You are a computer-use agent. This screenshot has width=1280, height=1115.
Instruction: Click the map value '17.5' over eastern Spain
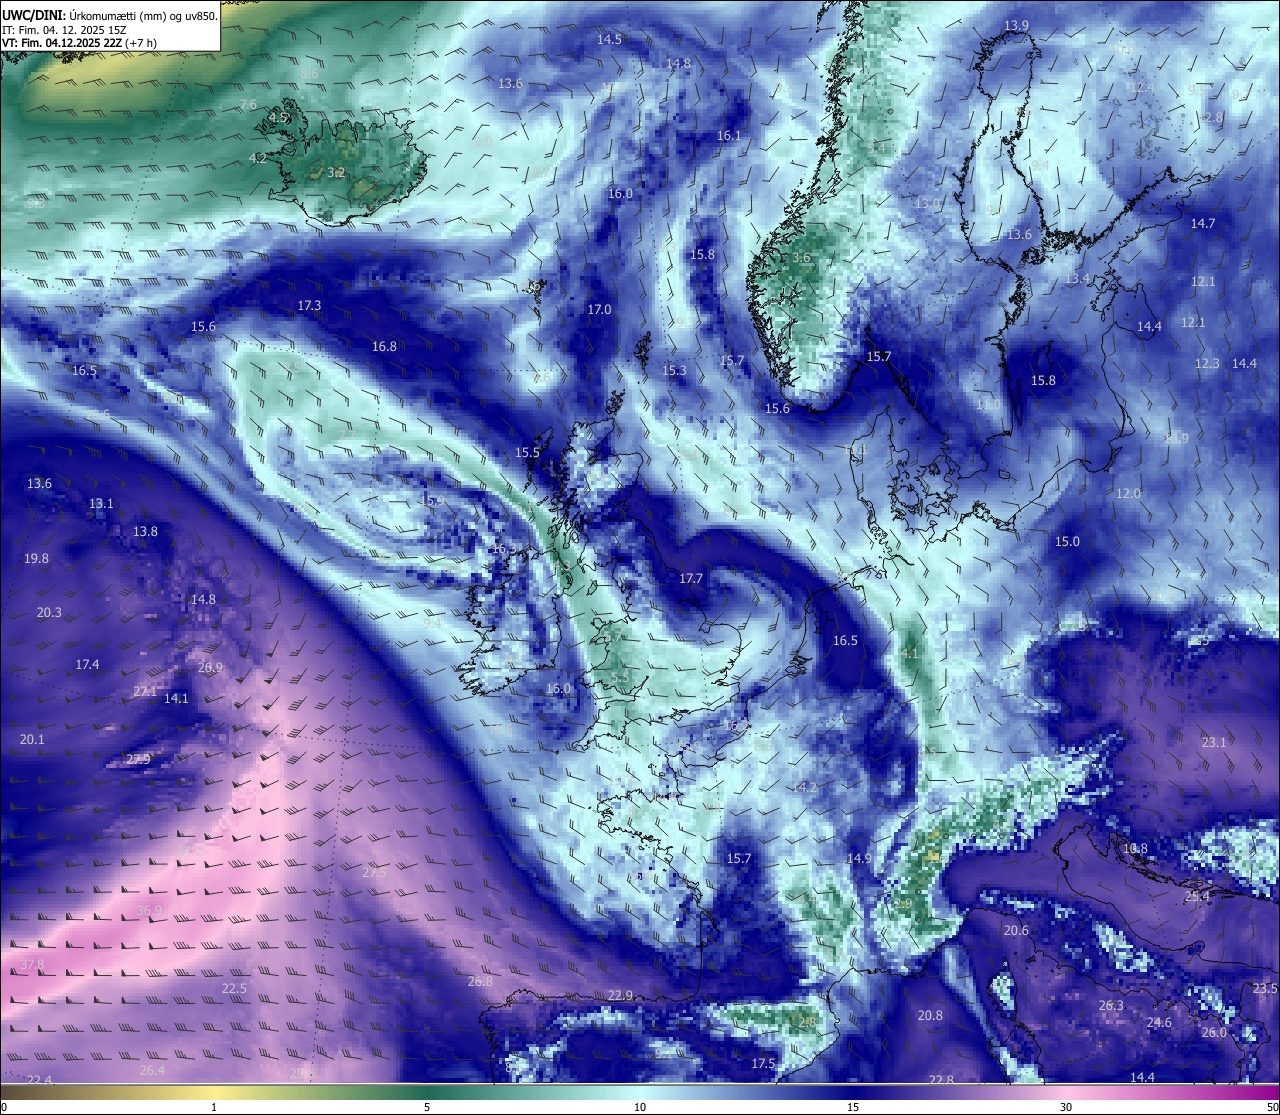click(x=763, y=1064)
